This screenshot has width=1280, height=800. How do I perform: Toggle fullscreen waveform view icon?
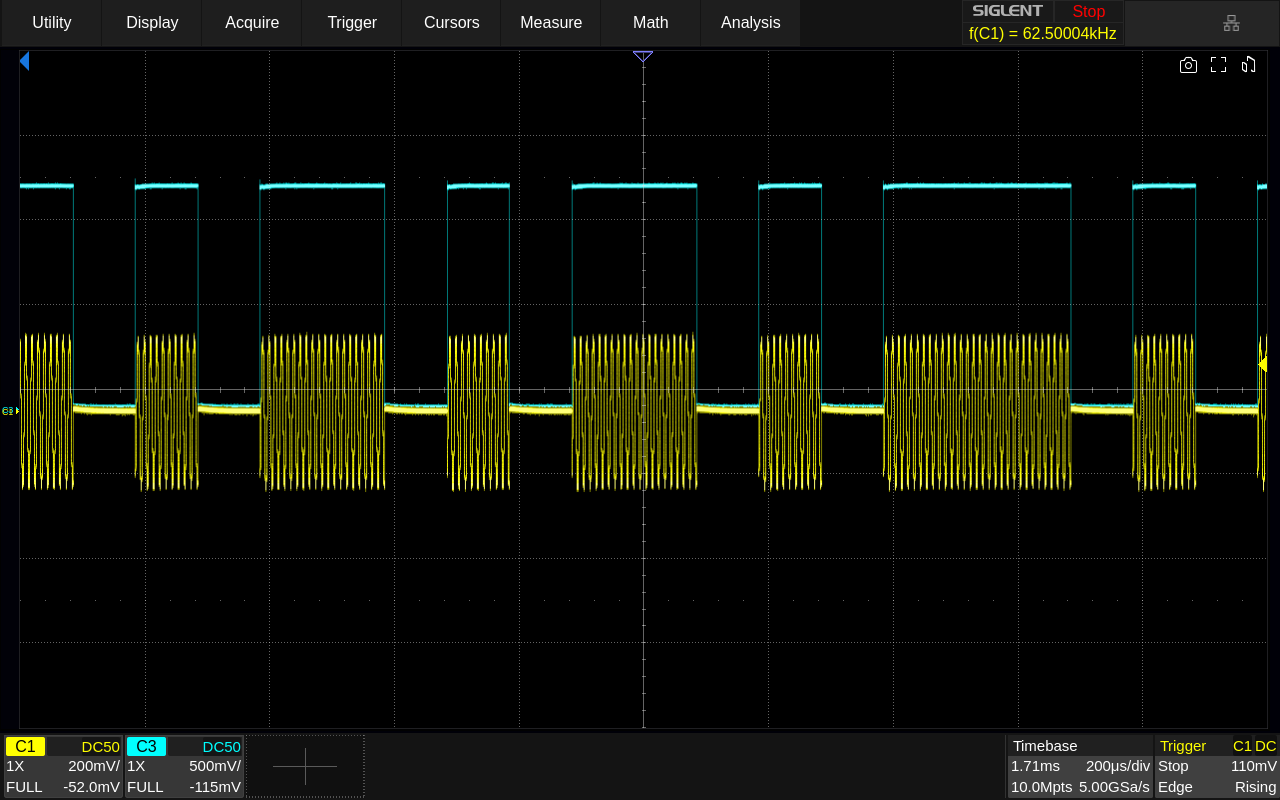coord(1218,65)
